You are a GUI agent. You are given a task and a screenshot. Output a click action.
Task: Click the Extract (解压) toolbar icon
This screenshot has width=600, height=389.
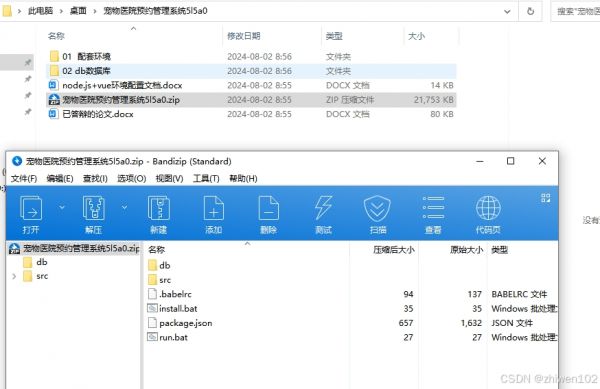pyautogui.click(x=93, y=214)
